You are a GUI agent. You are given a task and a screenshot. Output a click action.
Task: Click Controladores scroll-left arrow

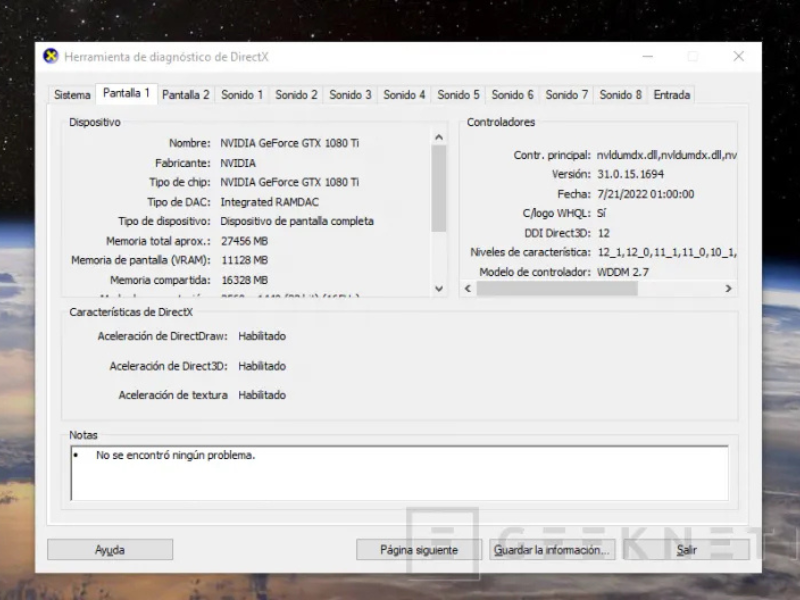(468, 288)
